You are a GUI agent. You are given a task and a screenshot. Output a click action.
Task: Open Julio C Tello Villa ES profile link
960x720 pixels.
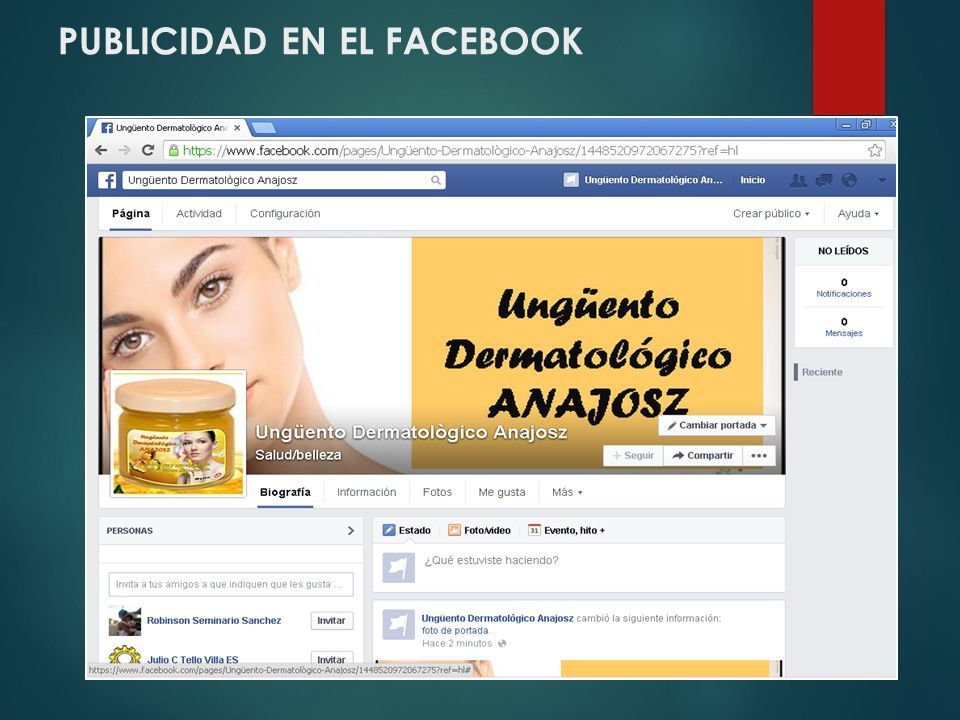[192, 659]
